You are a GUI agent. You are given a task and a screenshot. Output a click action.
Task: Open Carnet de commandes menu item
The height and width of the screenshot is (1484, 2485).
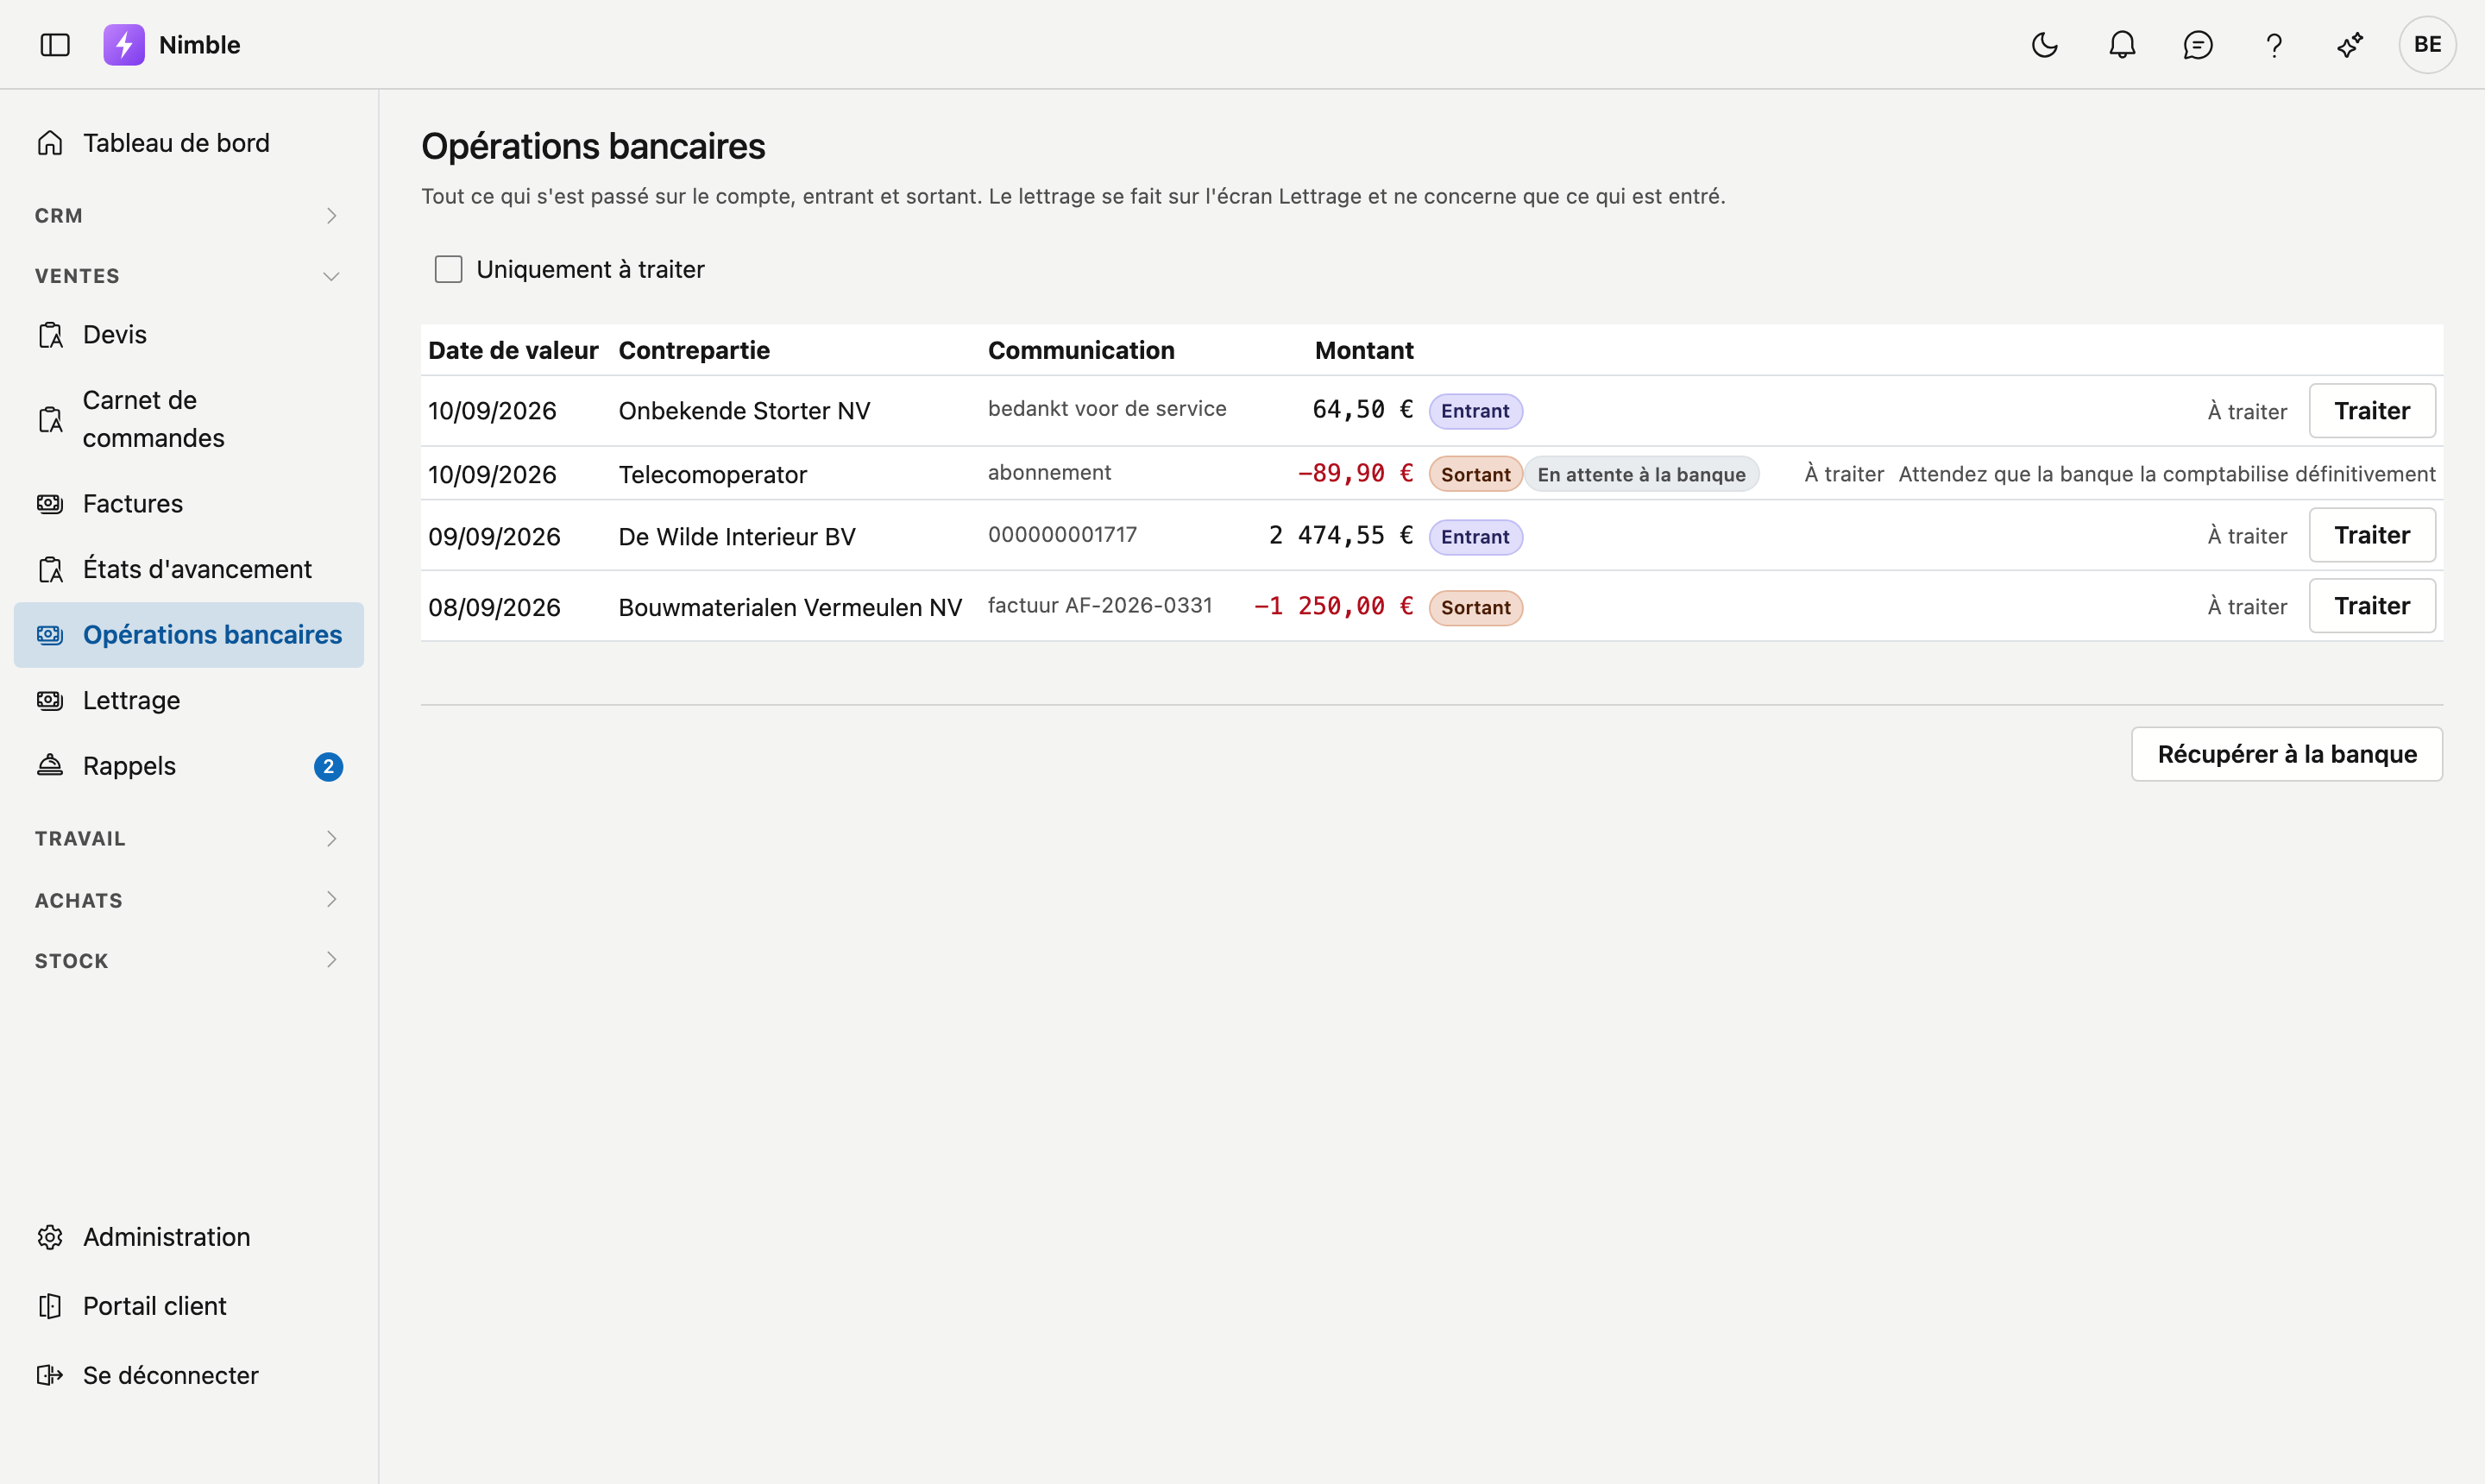pos(189,419)
